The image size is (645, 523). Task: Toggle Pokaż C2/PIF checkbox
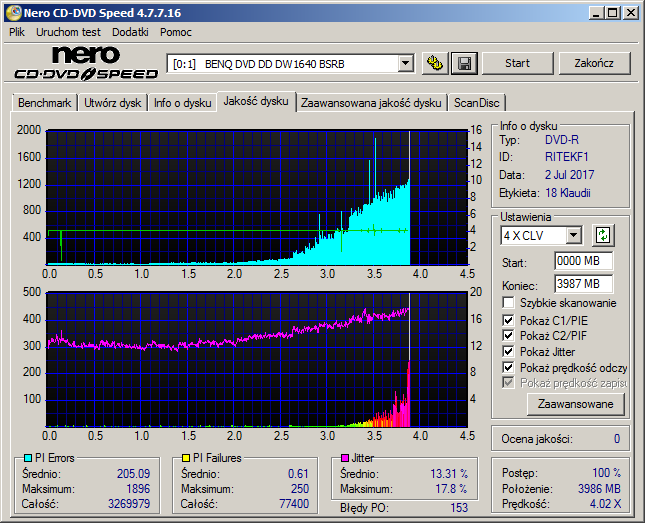(508, 335)
